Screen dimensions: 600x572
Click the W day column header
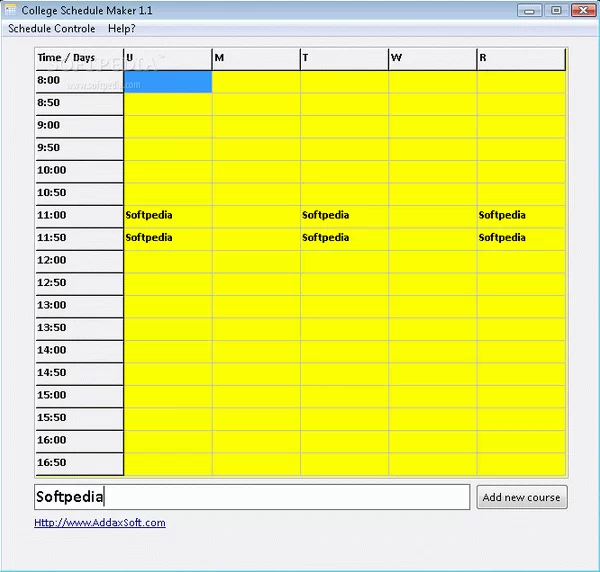pos(432,59)
